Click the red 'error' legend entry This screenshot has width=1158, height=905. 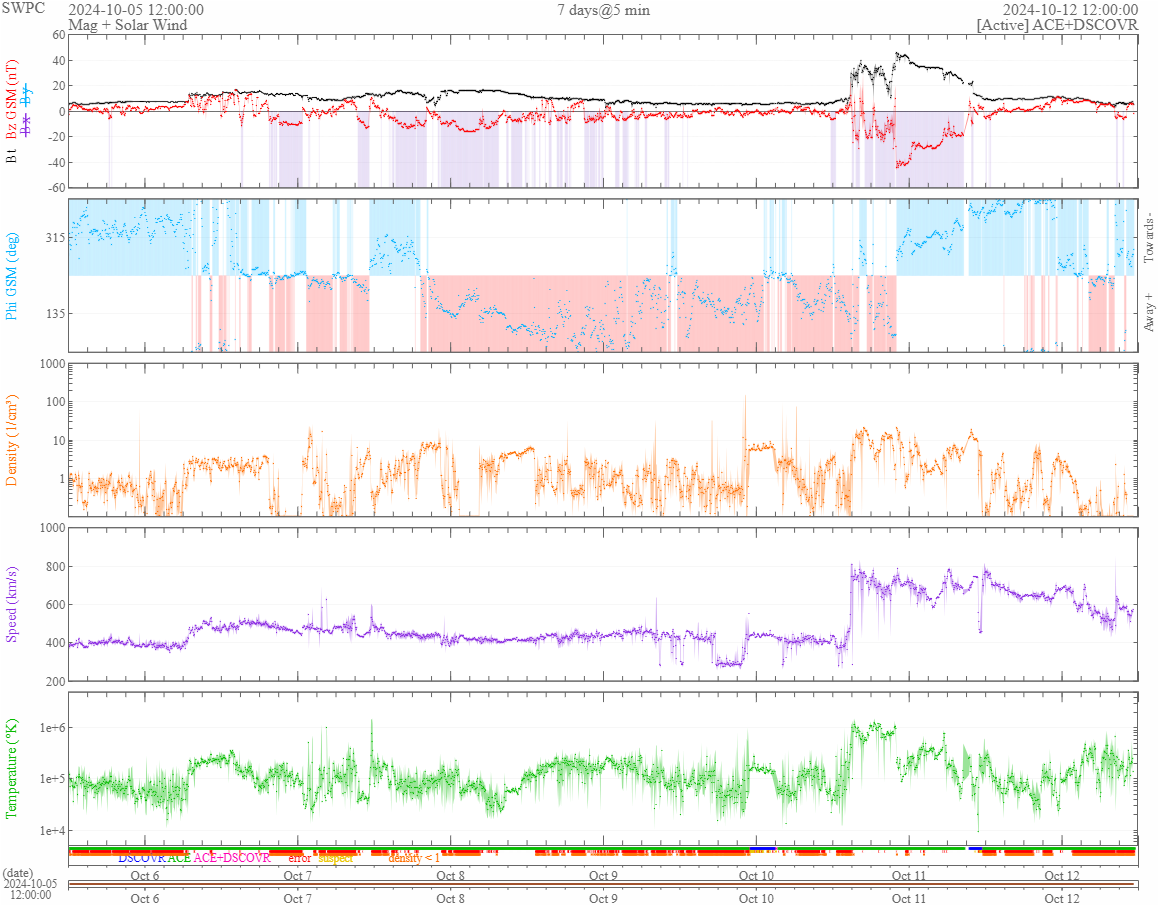(300, 858)
